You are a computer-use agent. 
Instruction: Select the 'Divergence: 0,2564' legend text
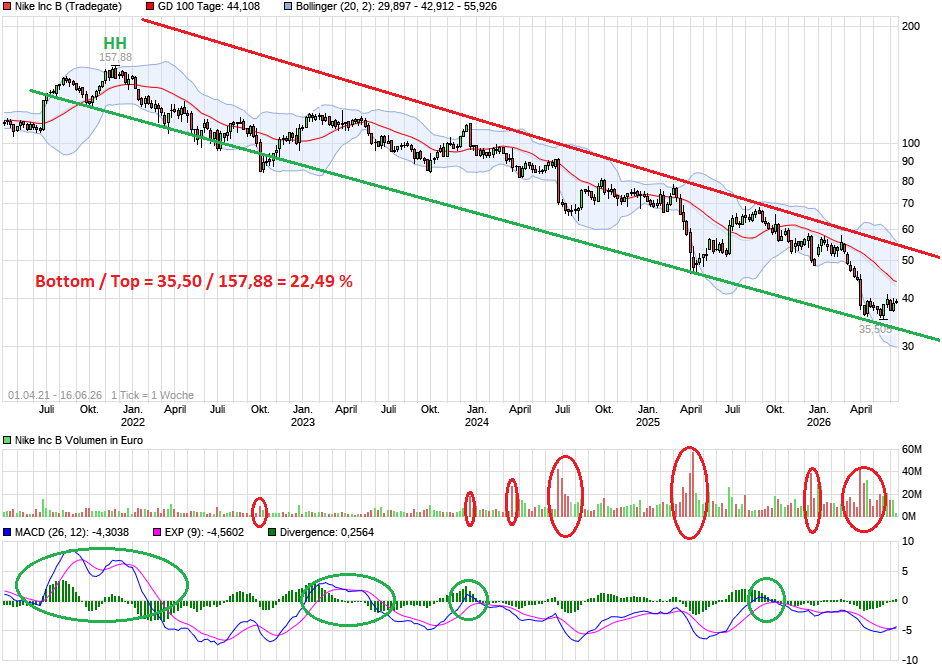(x=327, y=532)
